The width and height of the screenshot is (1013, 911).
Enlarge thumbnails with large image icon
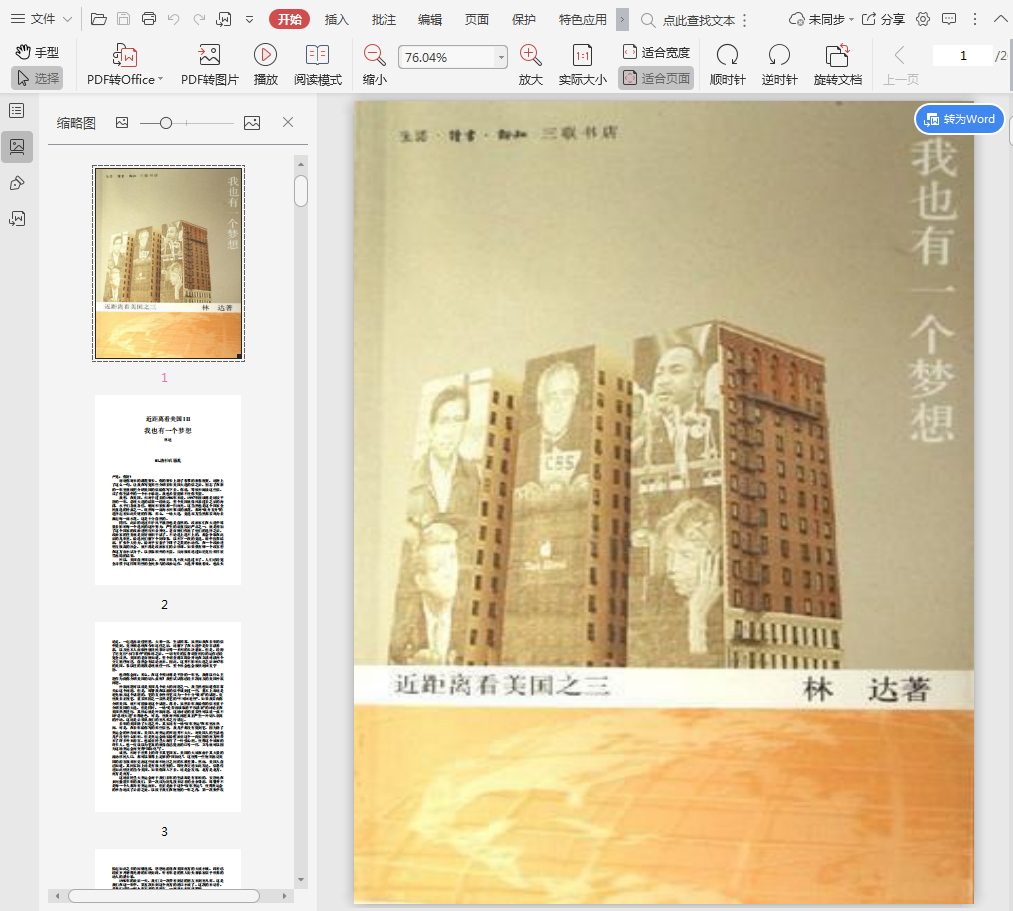[x=252, y=123]
